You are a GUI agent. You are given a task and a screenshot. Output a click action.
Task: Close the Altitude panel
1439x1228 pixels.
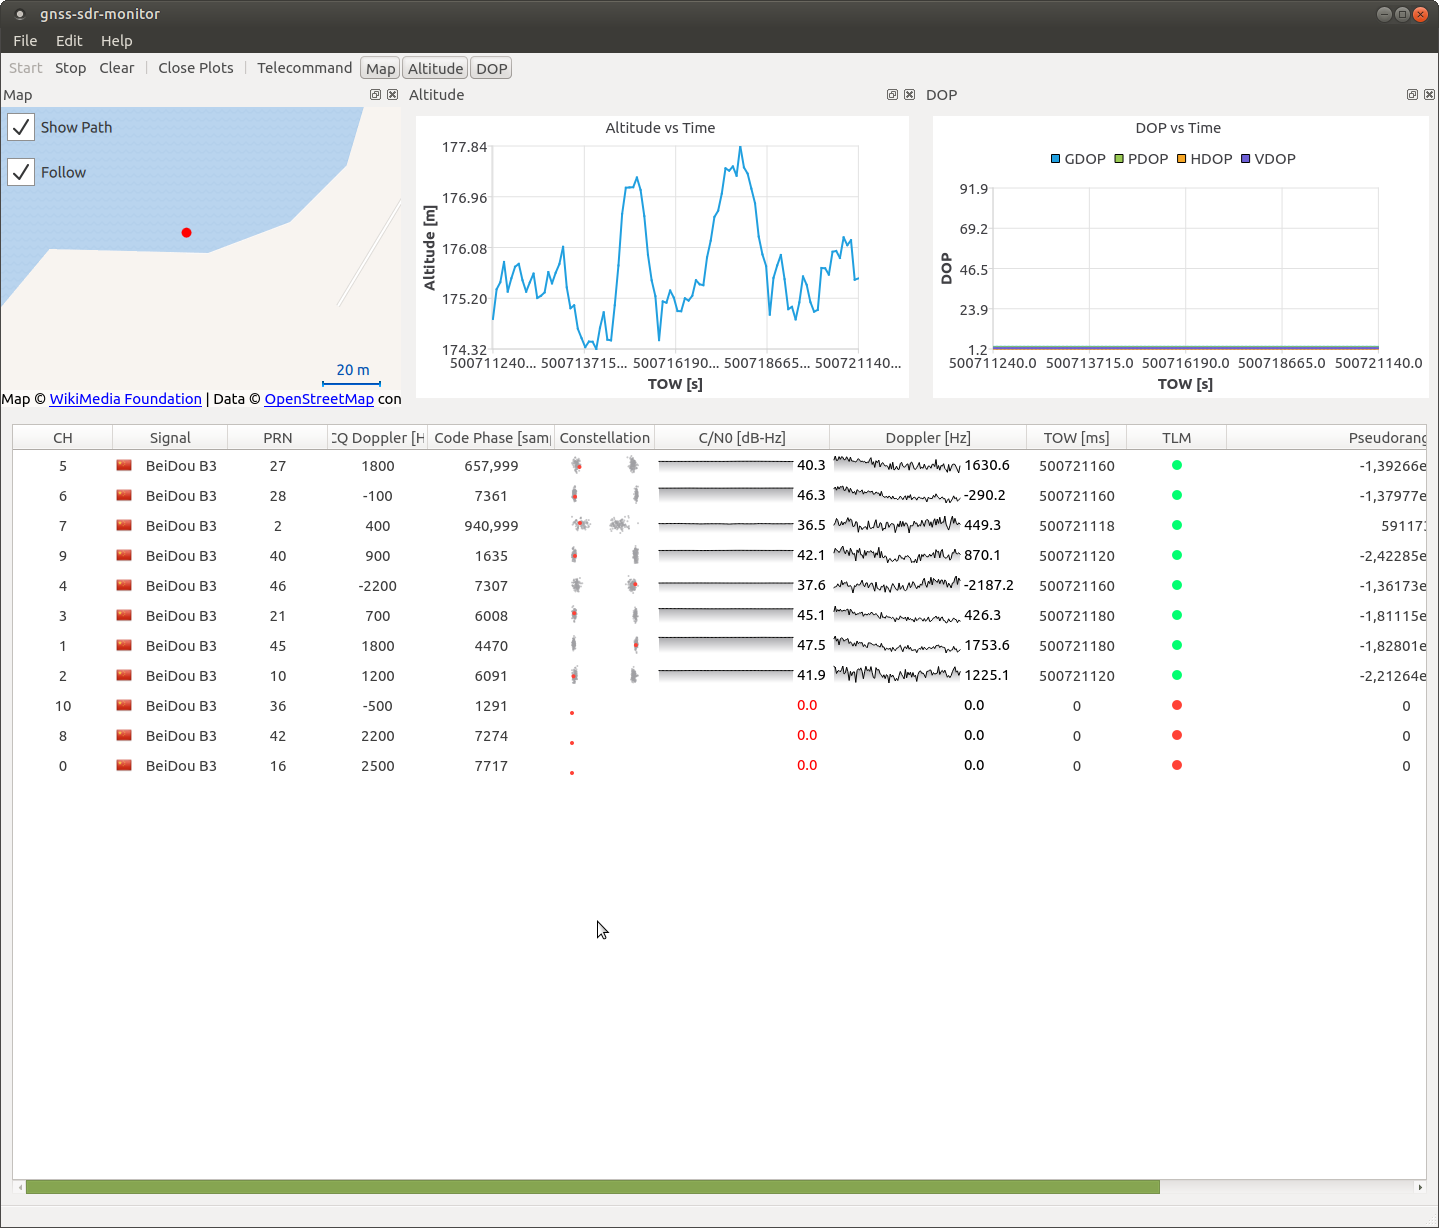click(x=909, y=94)
